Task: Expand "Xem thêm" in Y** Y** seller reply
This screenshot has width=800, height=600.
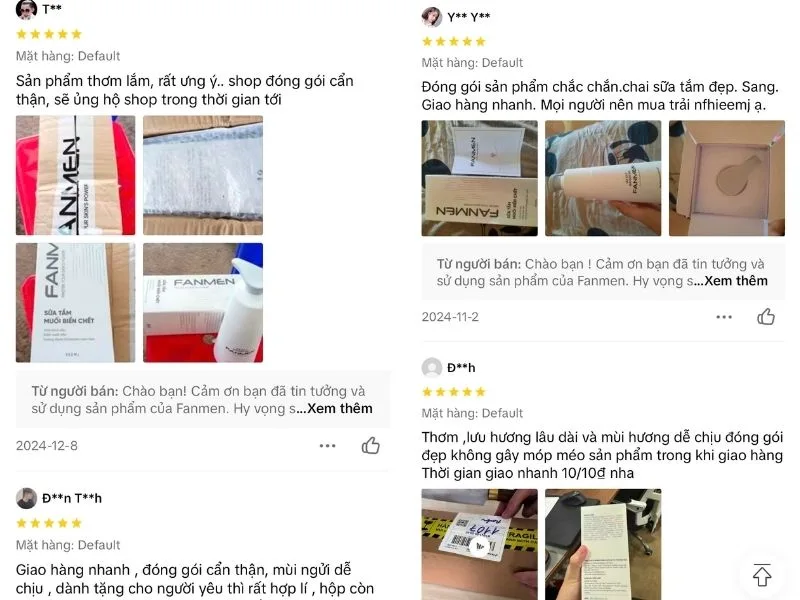Action: 736,281
